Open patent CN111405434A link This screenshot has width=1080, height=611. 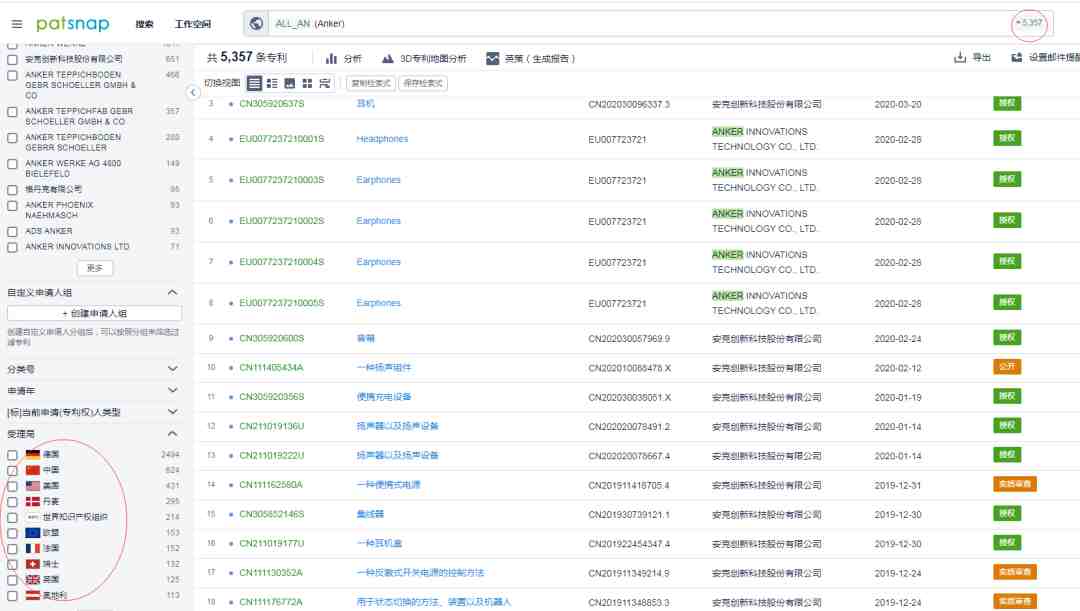pos(271,368)
